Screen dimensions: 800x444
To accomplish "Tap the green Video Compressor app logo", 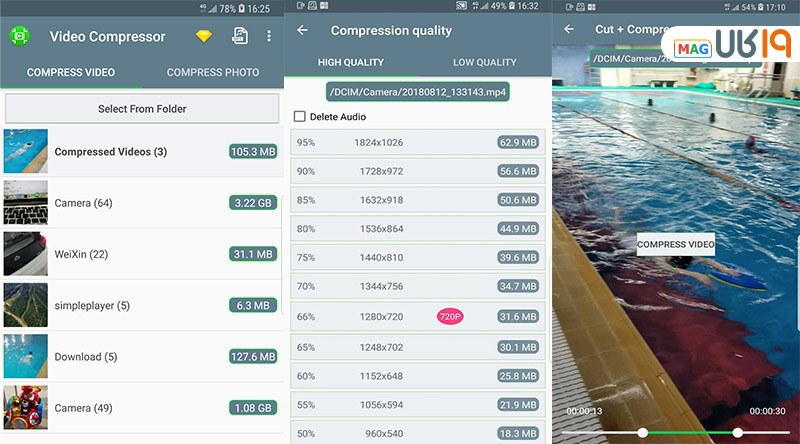I will pyautogui.click(x=19, y=37).
